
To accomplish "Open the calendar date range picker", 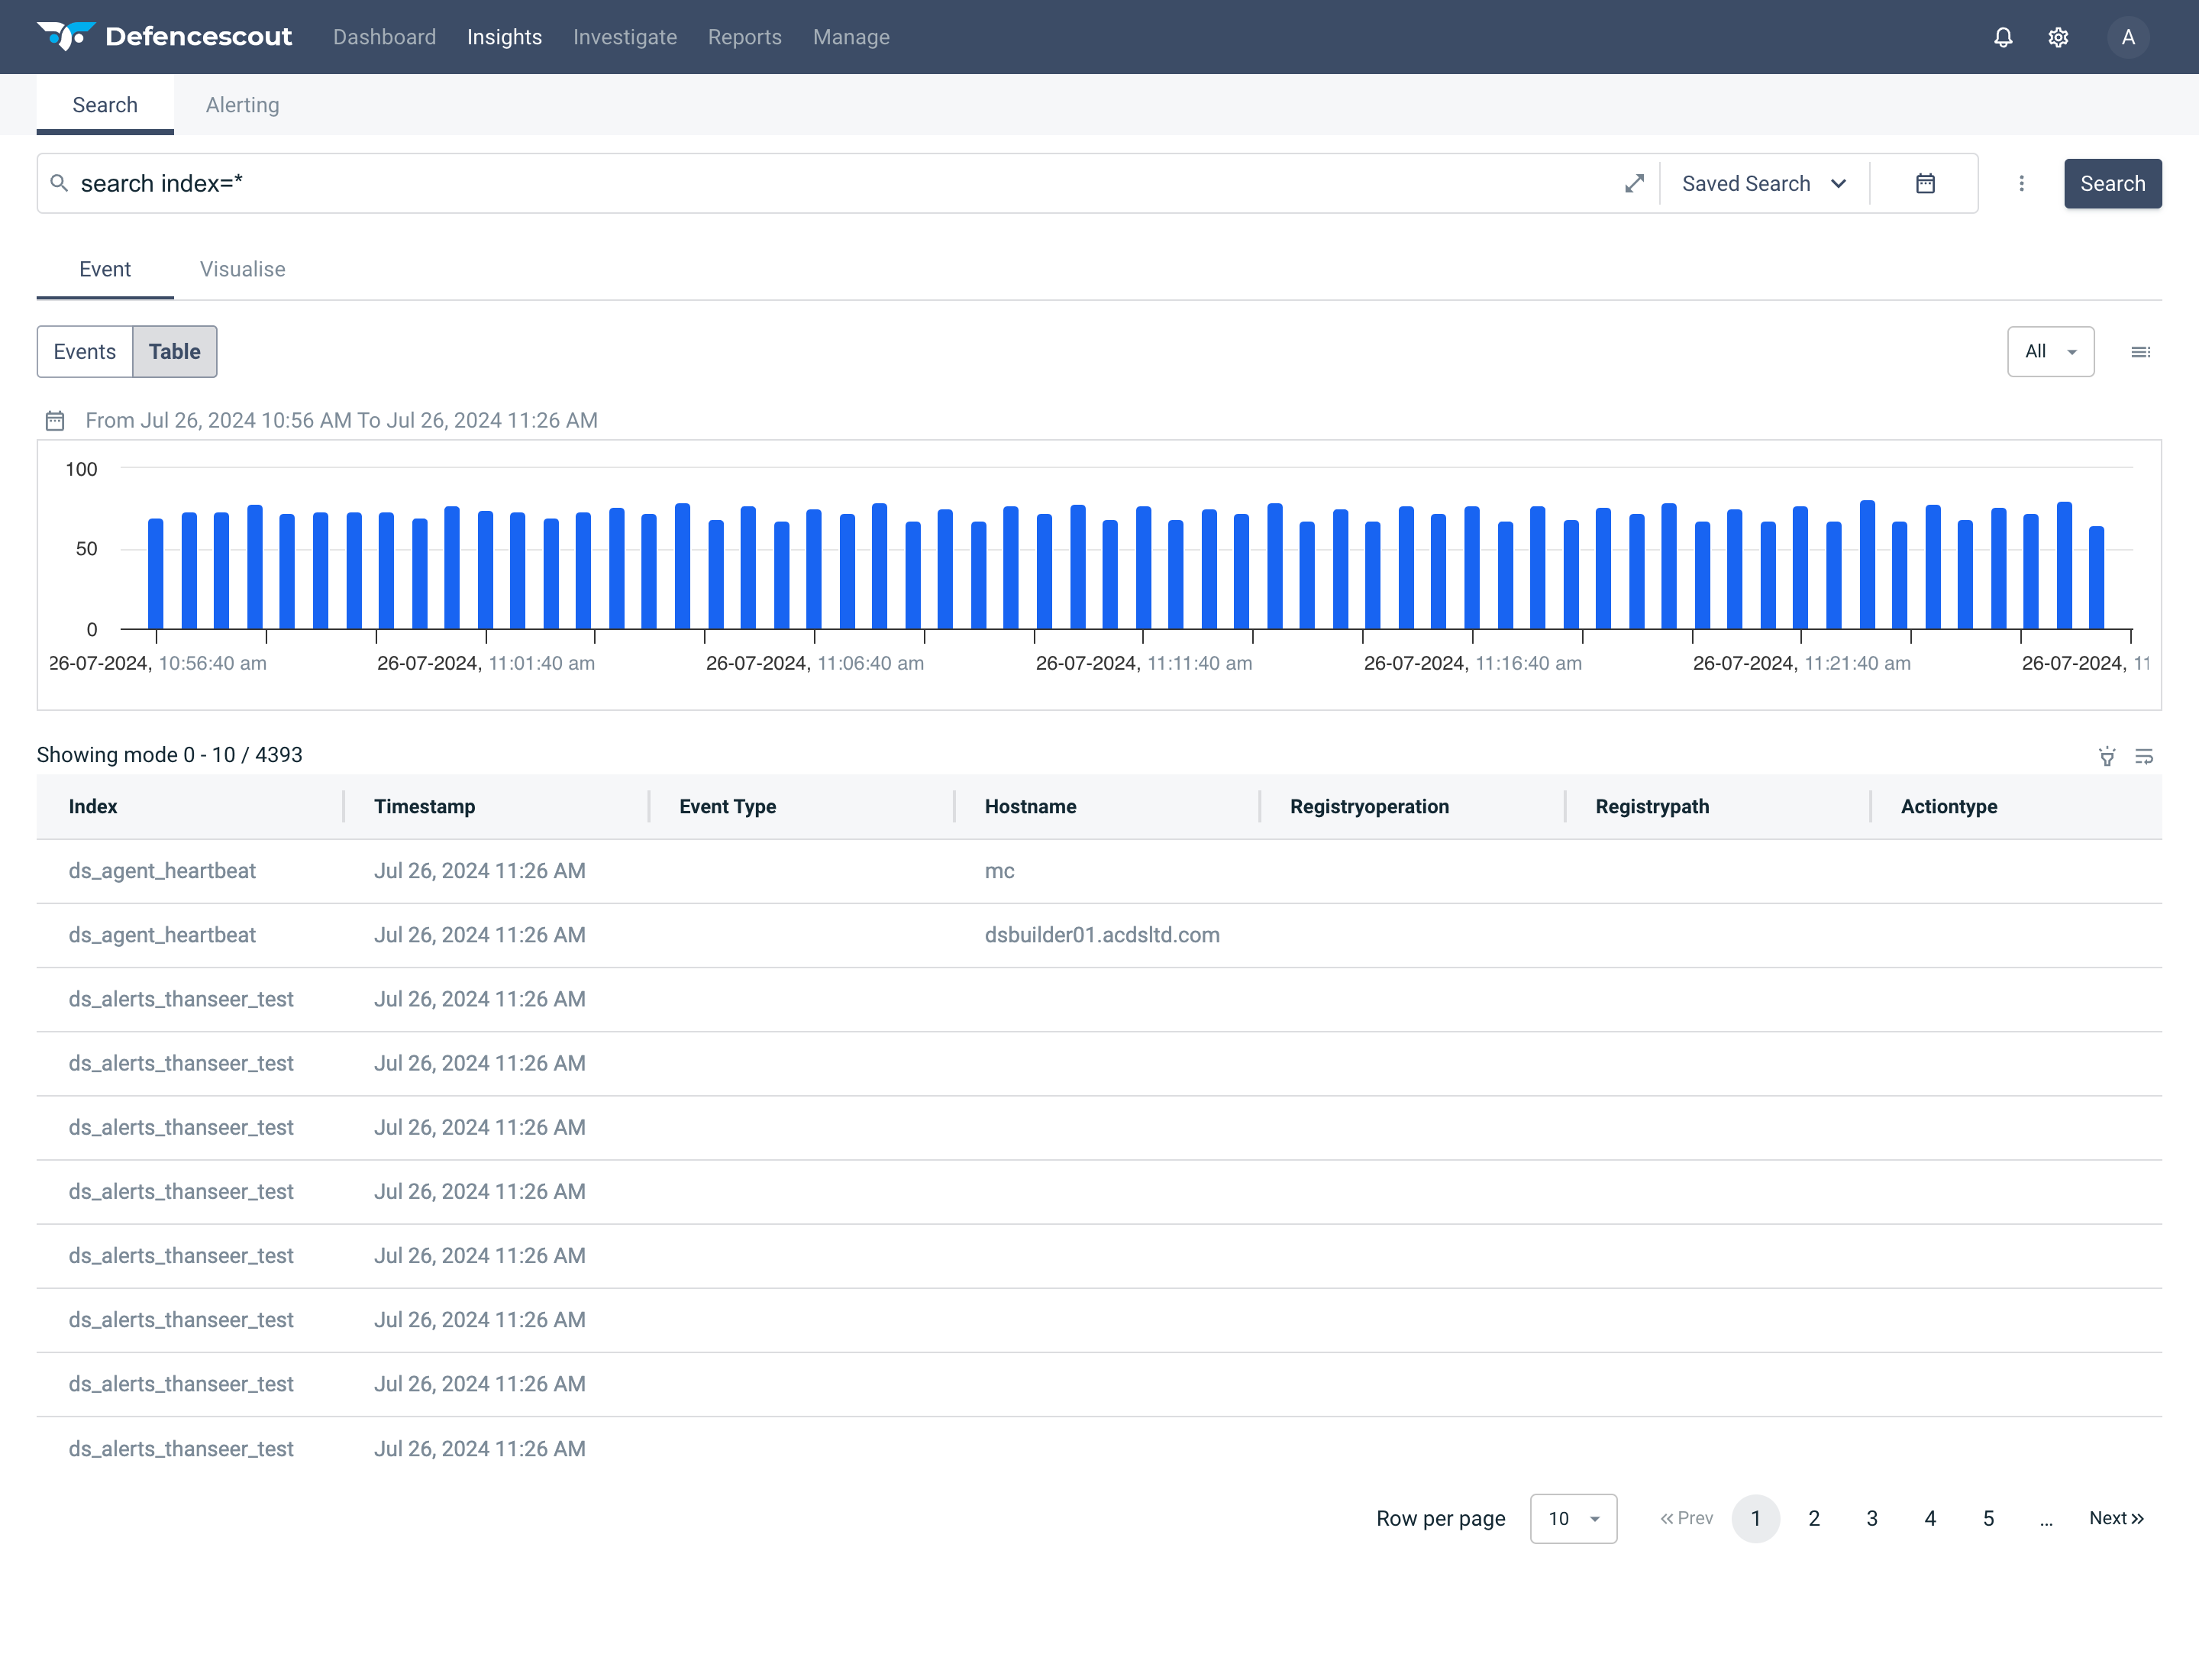I will point(1925,183).
